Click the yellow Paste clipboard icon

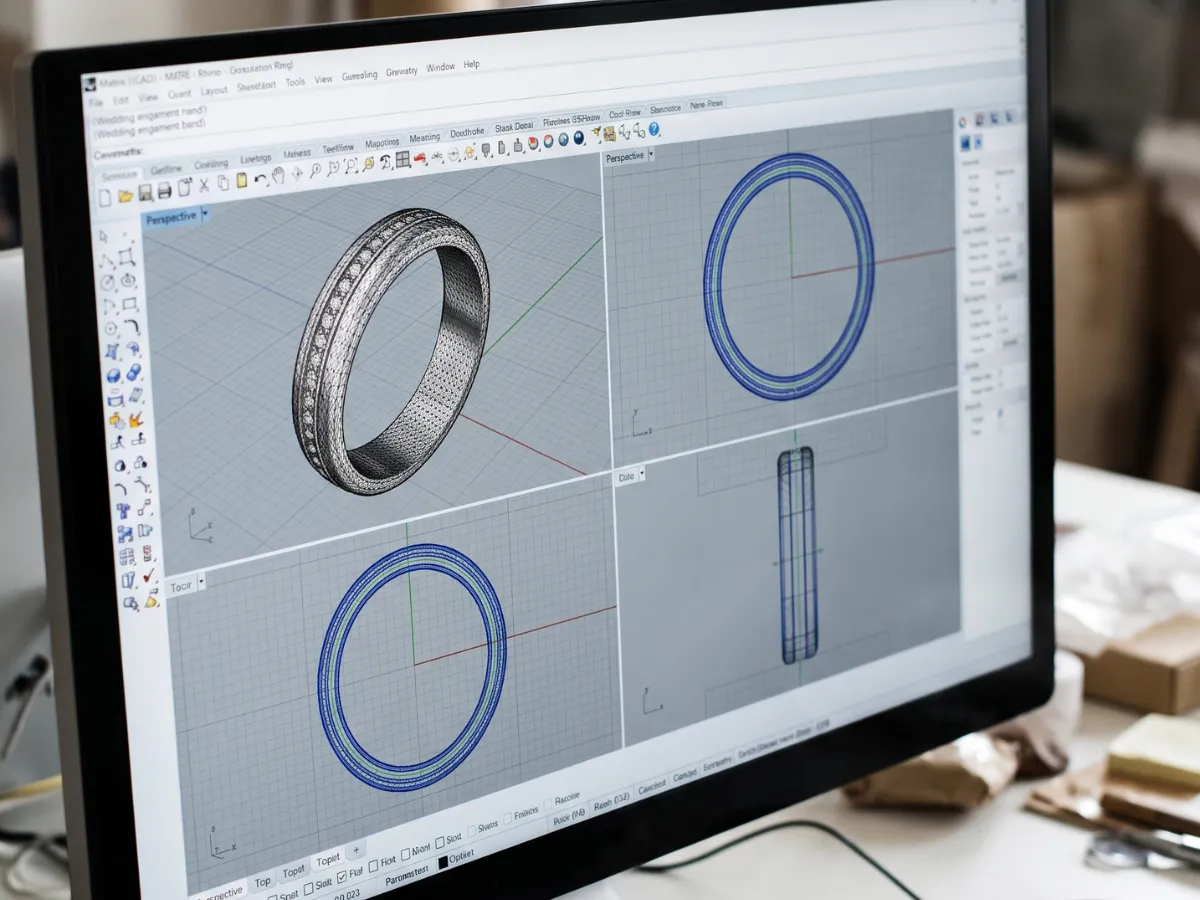point(241,180)
